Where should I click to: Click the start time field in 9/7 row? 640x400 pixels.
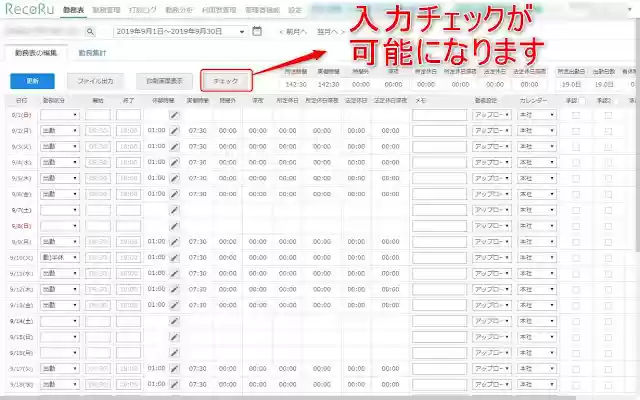coord(98,210)
